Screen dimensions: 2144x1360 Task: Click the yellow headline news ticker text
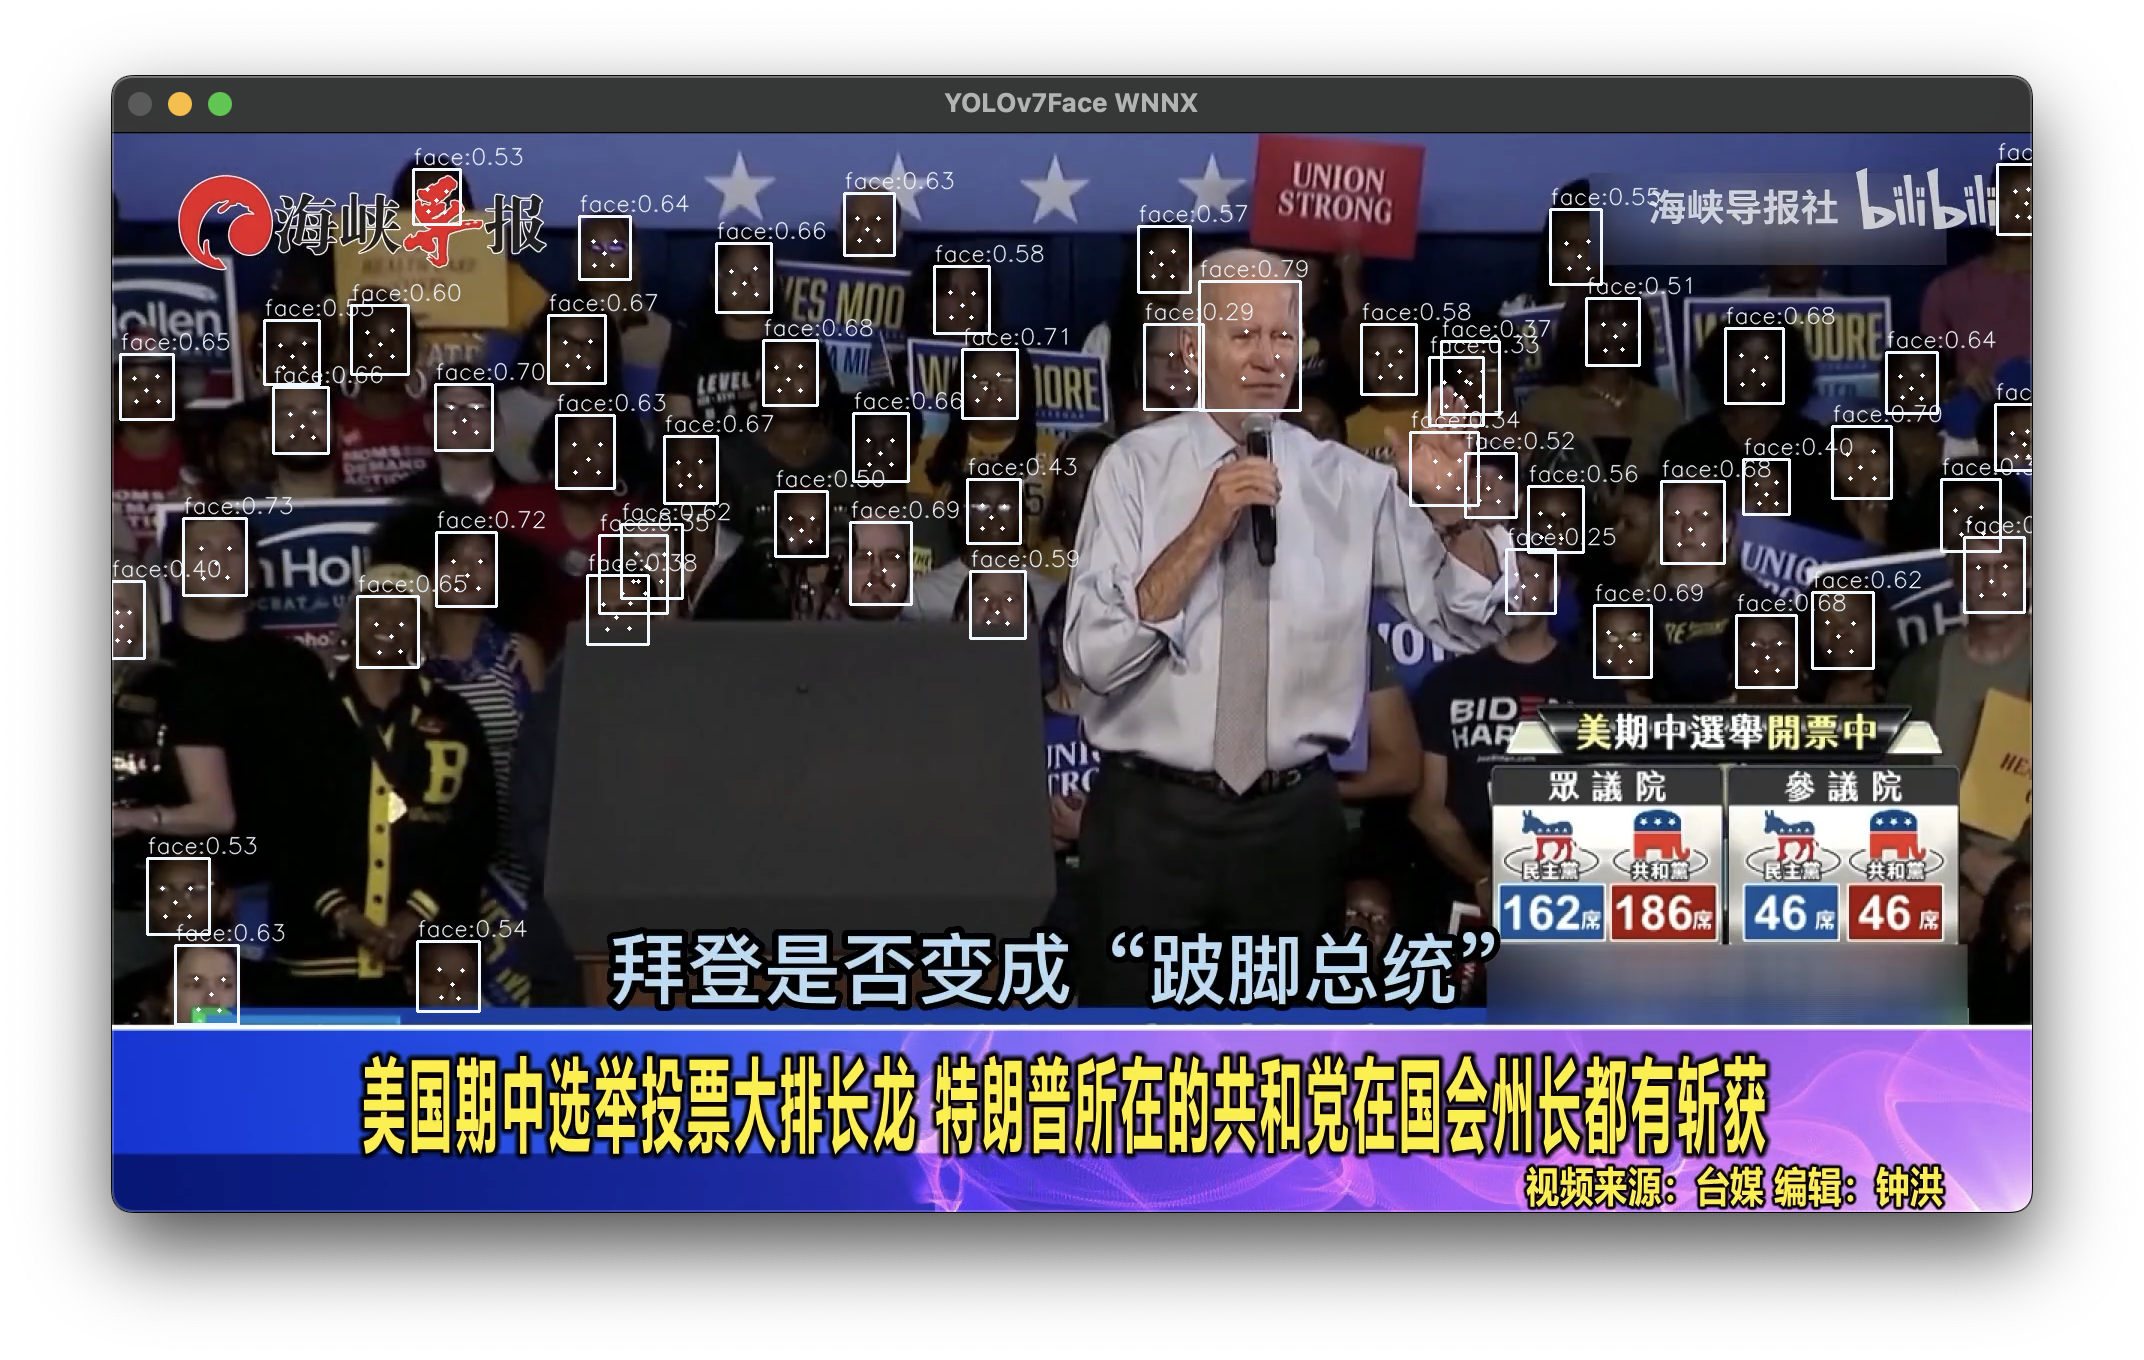[1064, 1108]
